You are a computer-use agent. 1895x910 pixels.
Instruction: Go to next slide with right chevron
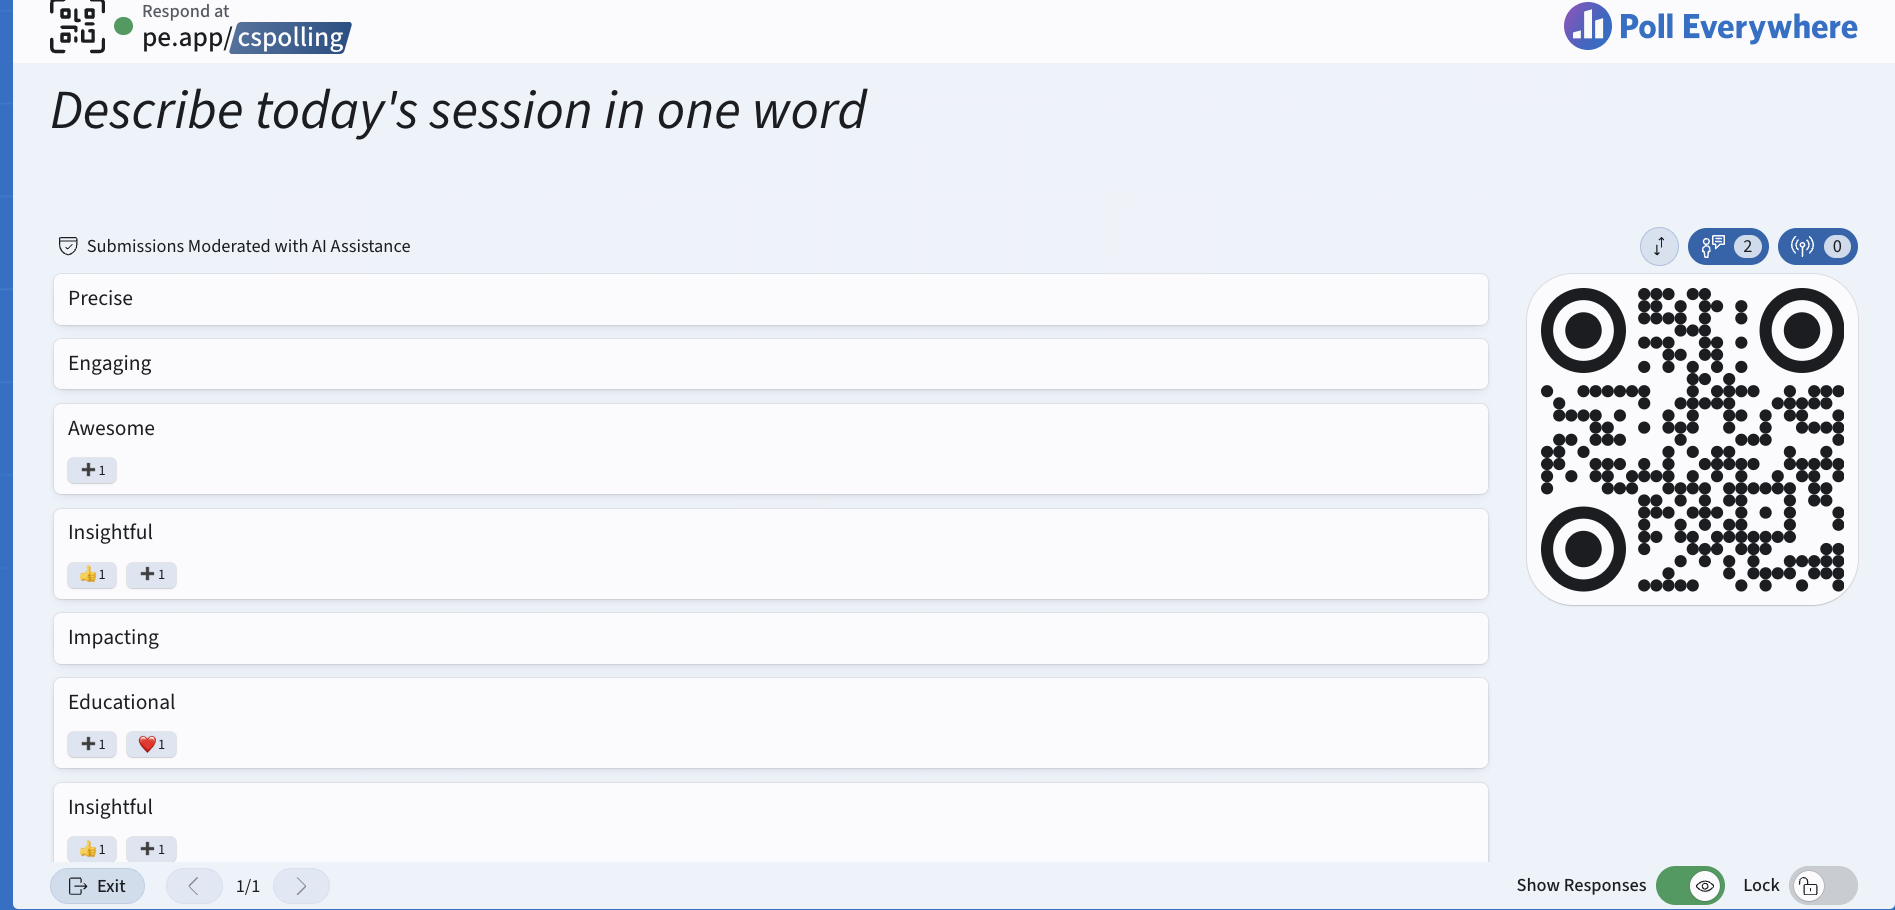coord(301,886)
